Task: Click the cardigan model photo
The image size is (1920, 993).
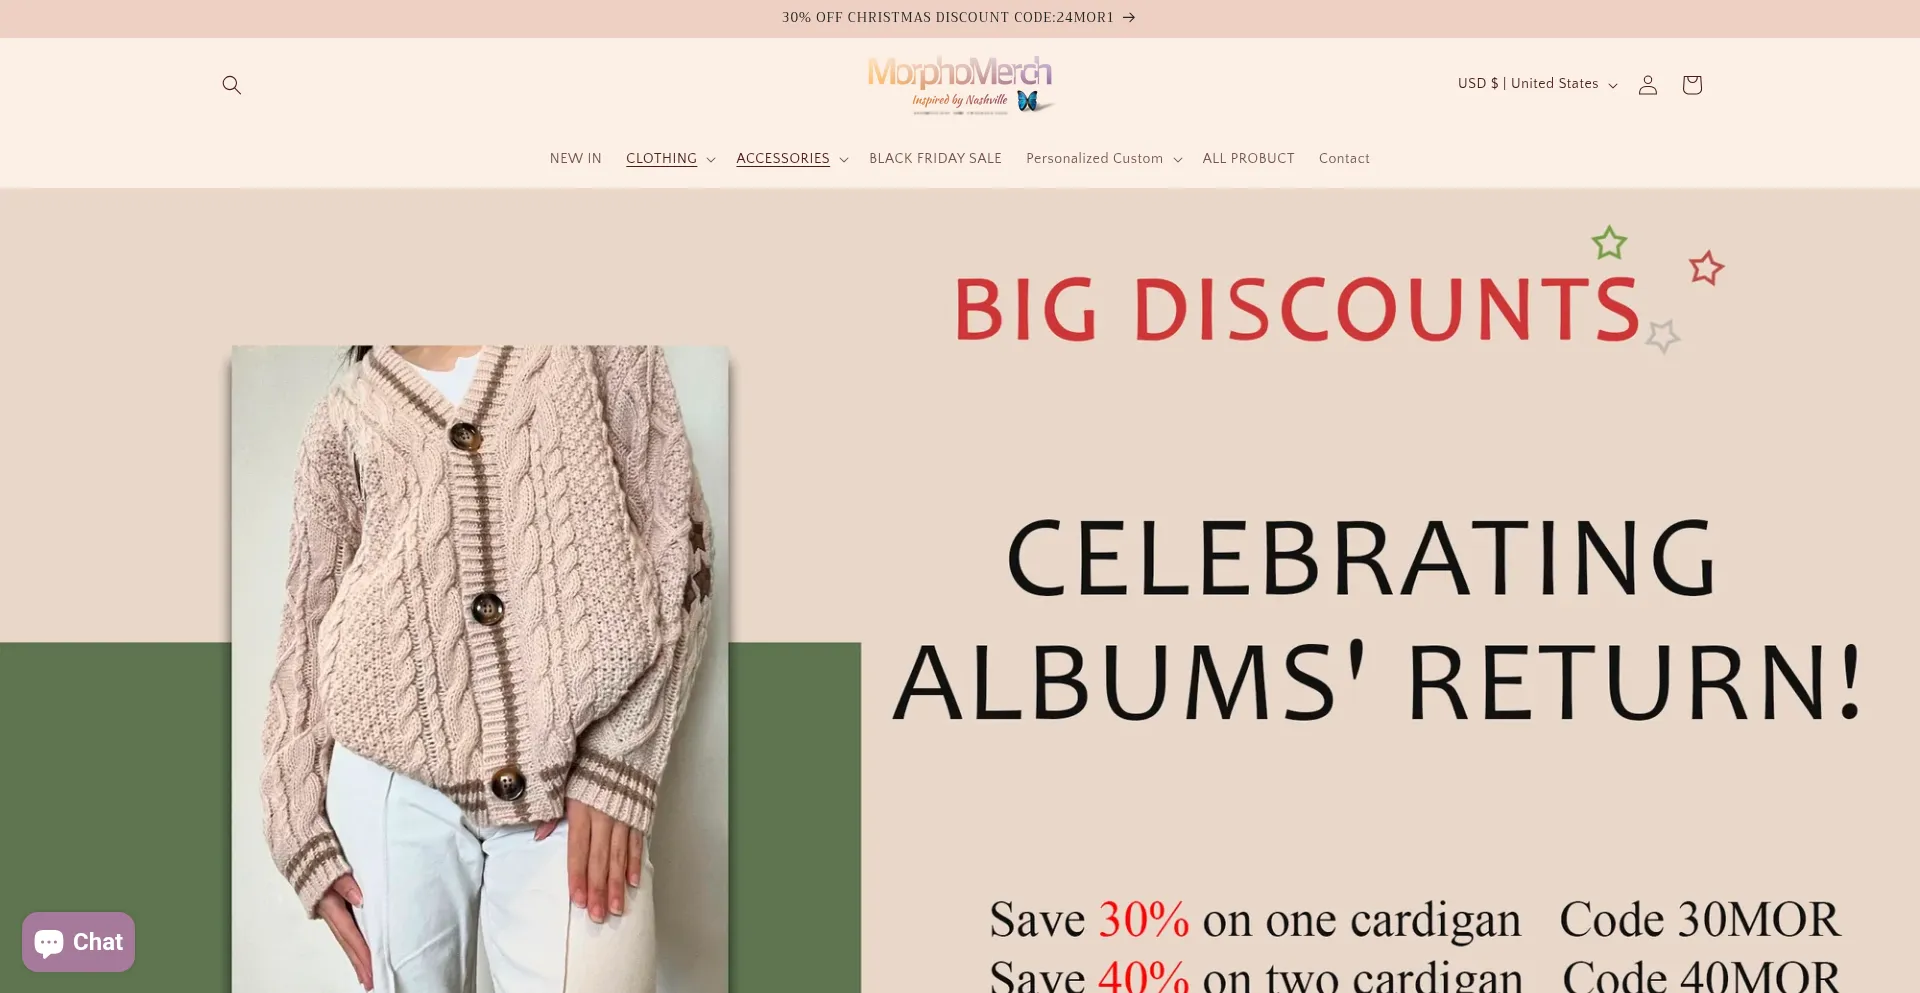Action: click(480, 669)
